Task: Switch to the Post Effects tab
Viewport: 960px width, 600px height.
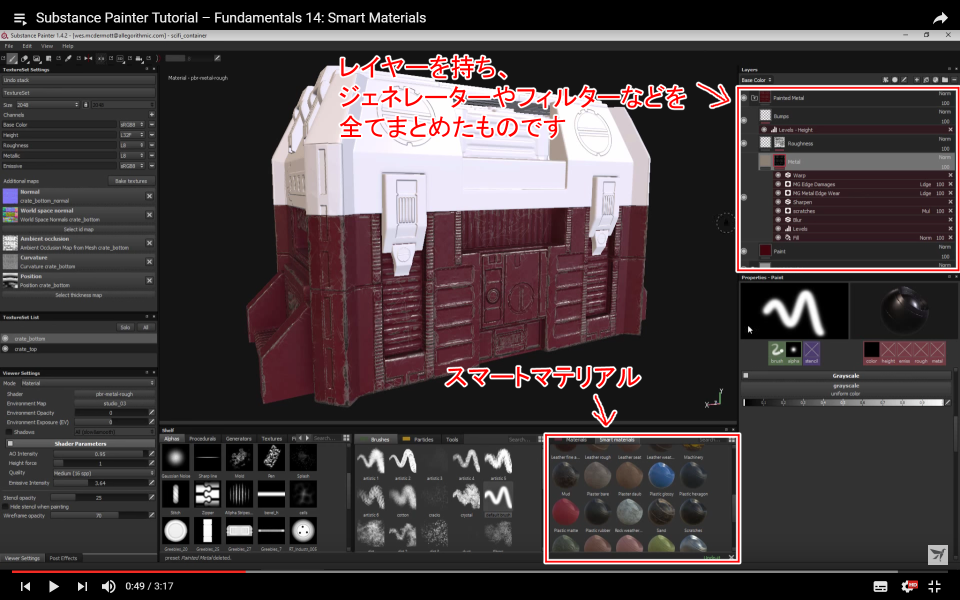Action: pos(64,558)
